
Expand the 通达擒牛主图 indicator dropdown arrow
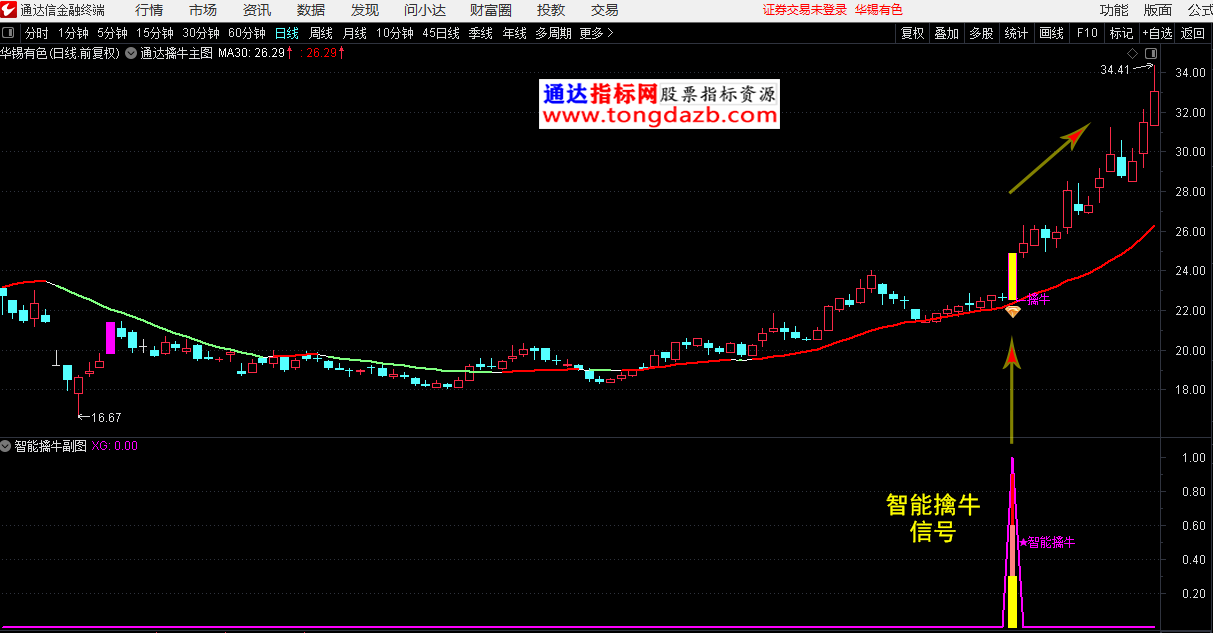pyautogui.click(x=131, y=53)
